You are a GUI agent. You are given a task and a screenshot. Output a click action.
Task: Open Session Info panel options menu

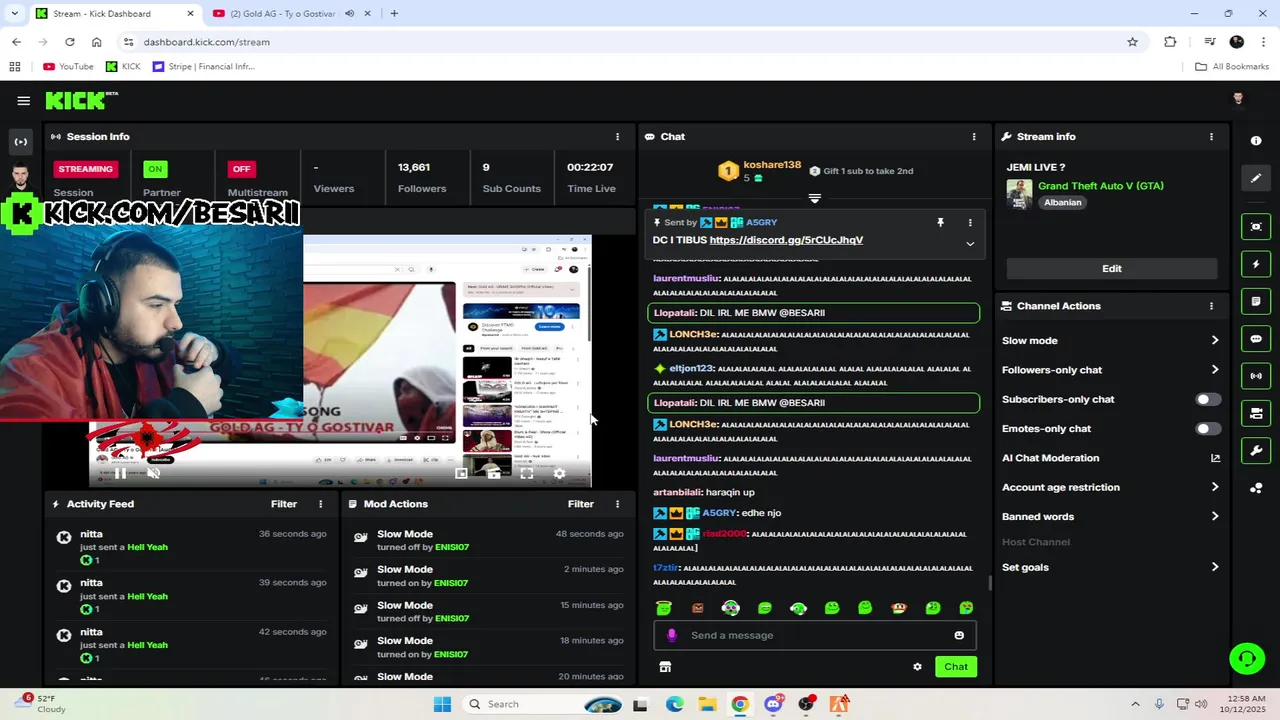tap(617, 137)
